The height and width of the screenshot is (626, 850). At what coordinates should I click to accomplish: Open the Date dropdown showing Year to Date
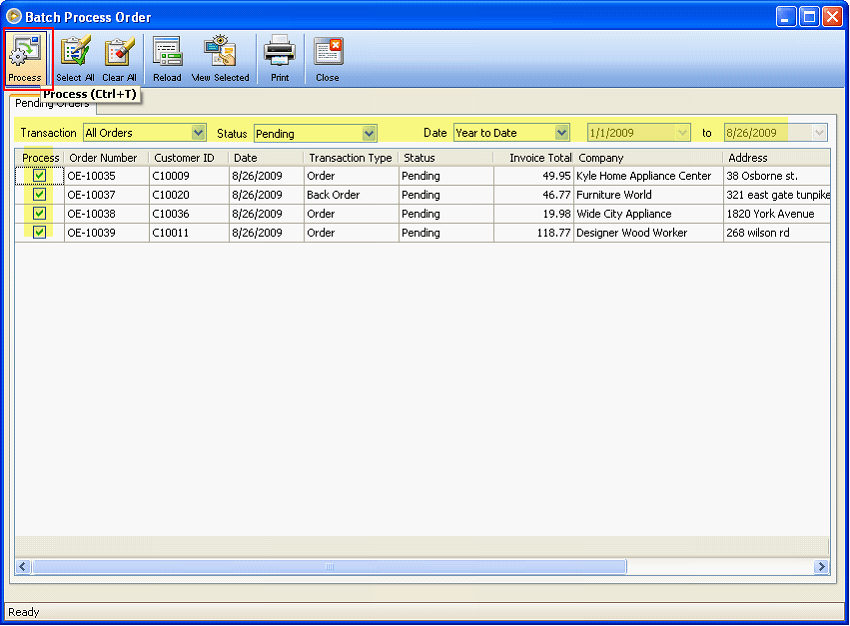coord(562,132)
